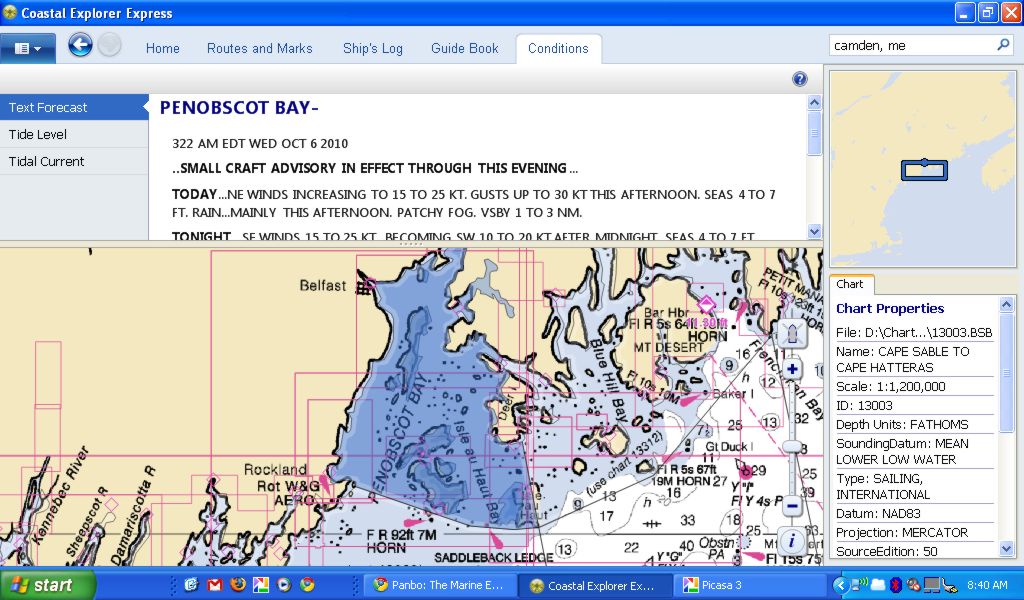Click the chart info 'i' button
This screenshot has height=600, width=1024.
pos(792,541)
